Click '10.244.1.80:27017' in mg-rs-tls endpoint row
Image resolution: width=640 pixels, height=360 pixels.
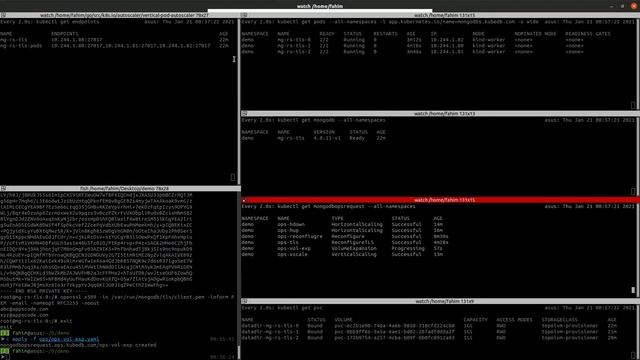point(77,40)
